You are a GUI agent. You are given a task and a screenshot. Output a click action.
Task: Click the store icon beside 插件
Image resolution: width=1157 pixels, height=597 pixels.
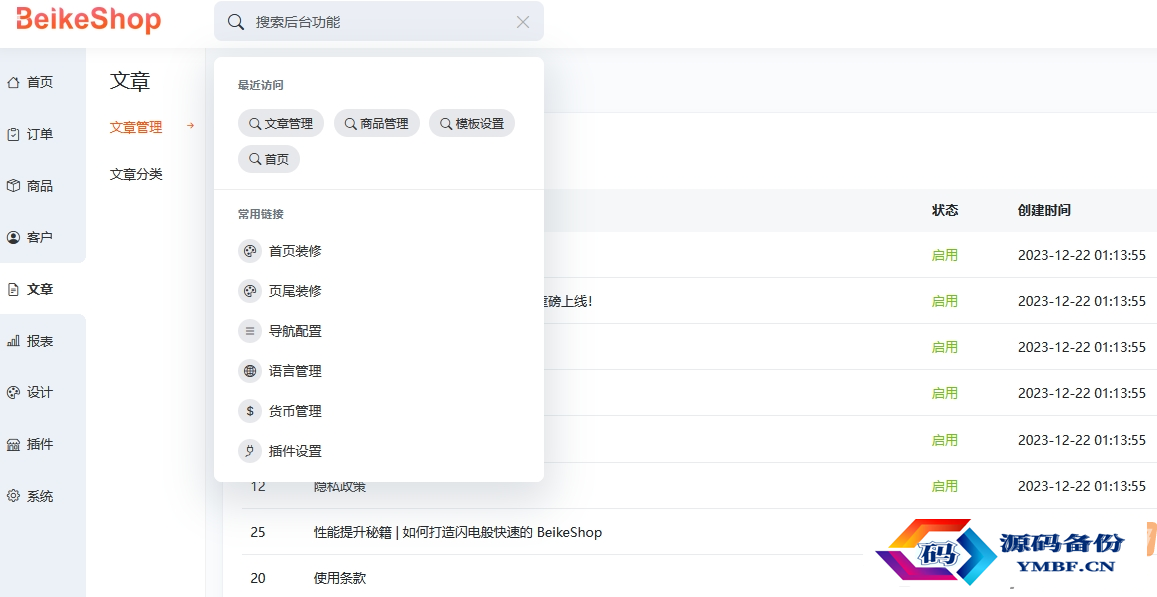tap(13, 444)
